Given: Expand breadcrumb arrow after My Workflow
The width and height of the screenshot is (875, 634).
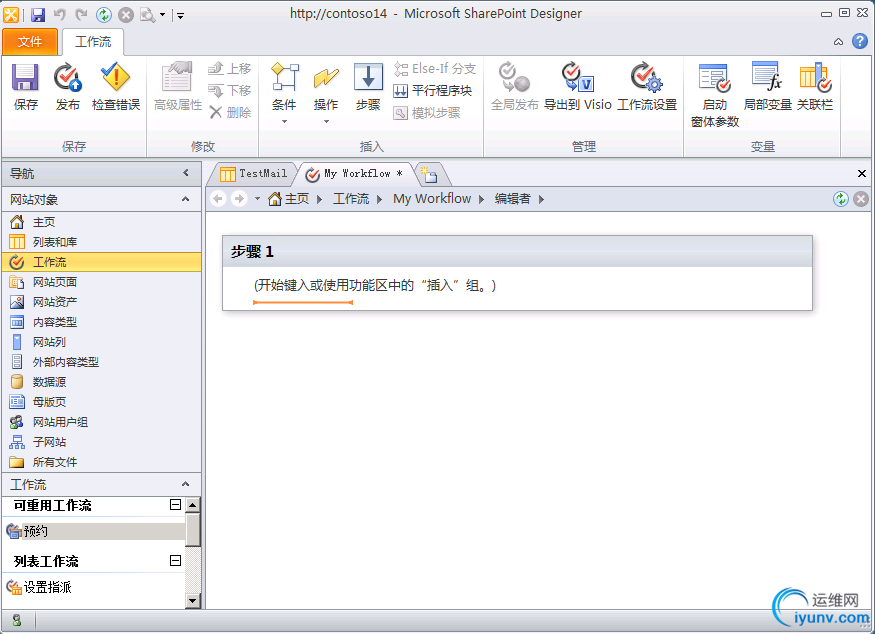Looking at the screenshot, I should pos(481,199).
